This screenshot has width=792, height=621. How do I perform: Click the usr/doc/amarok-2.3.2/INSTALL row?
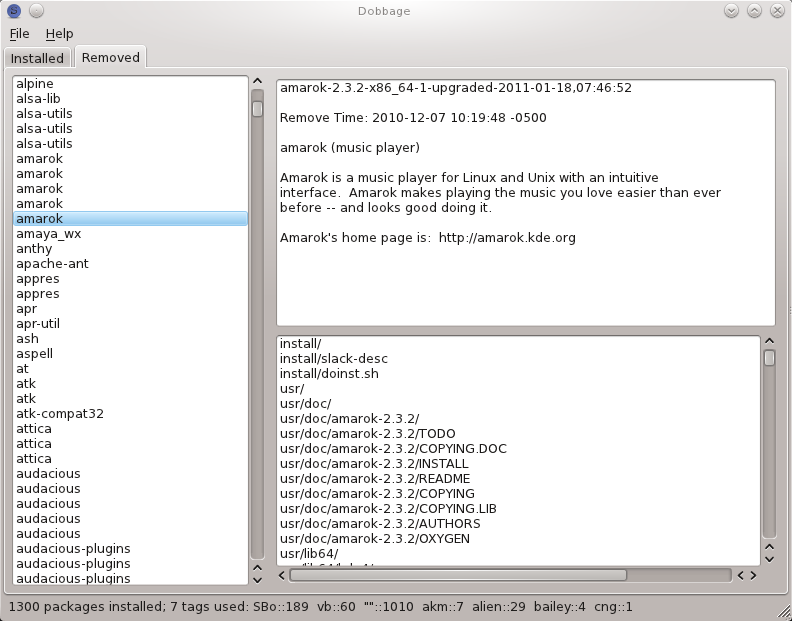[519, 463]
